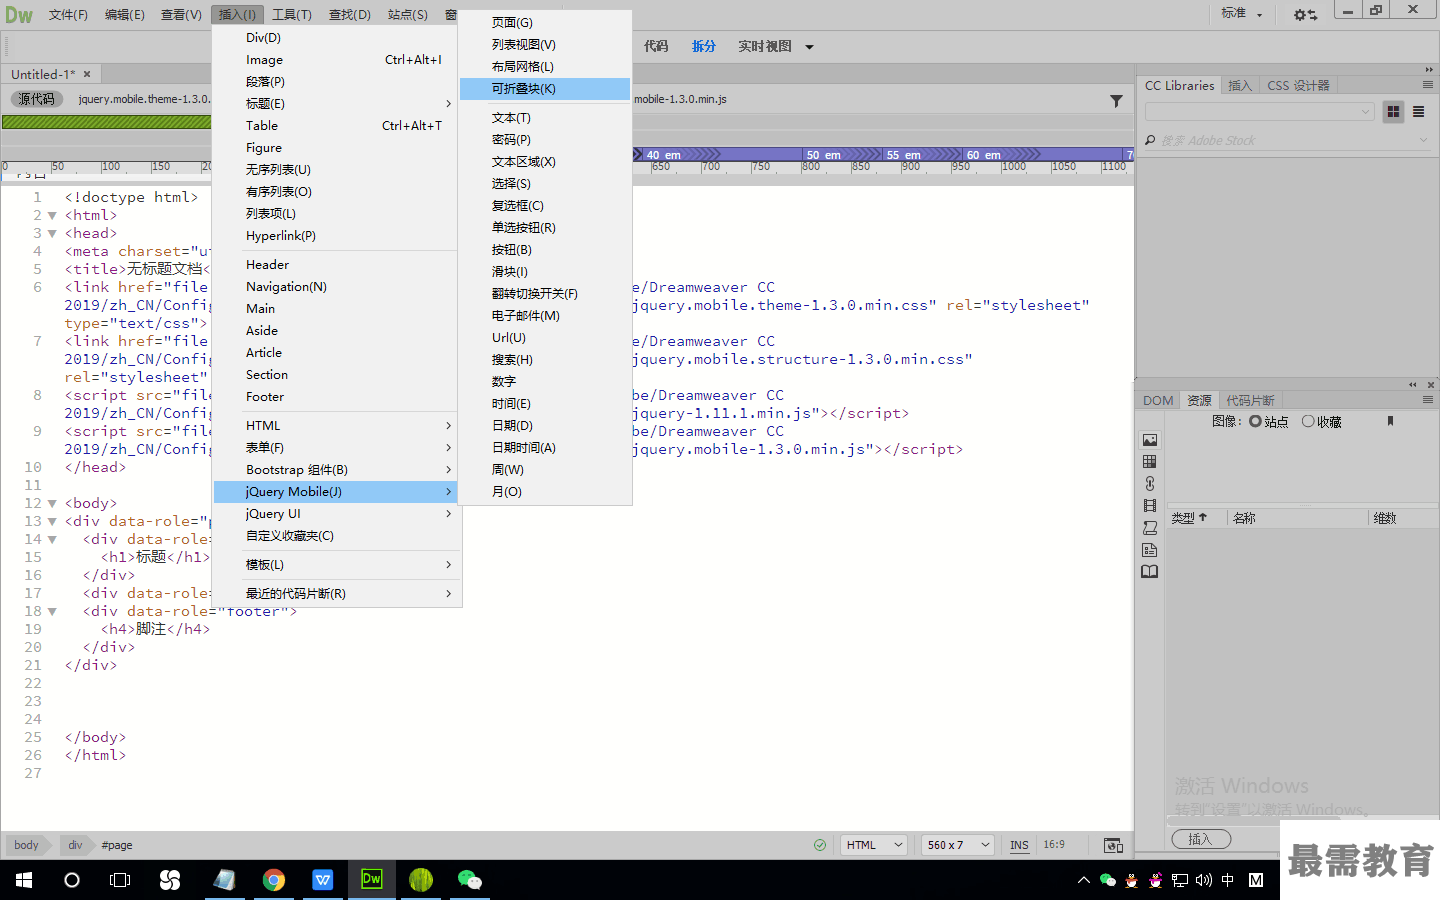Click the Dreamweaver Dw logo
Viewport: 1440px width, 900px height.
pos(19,15)
